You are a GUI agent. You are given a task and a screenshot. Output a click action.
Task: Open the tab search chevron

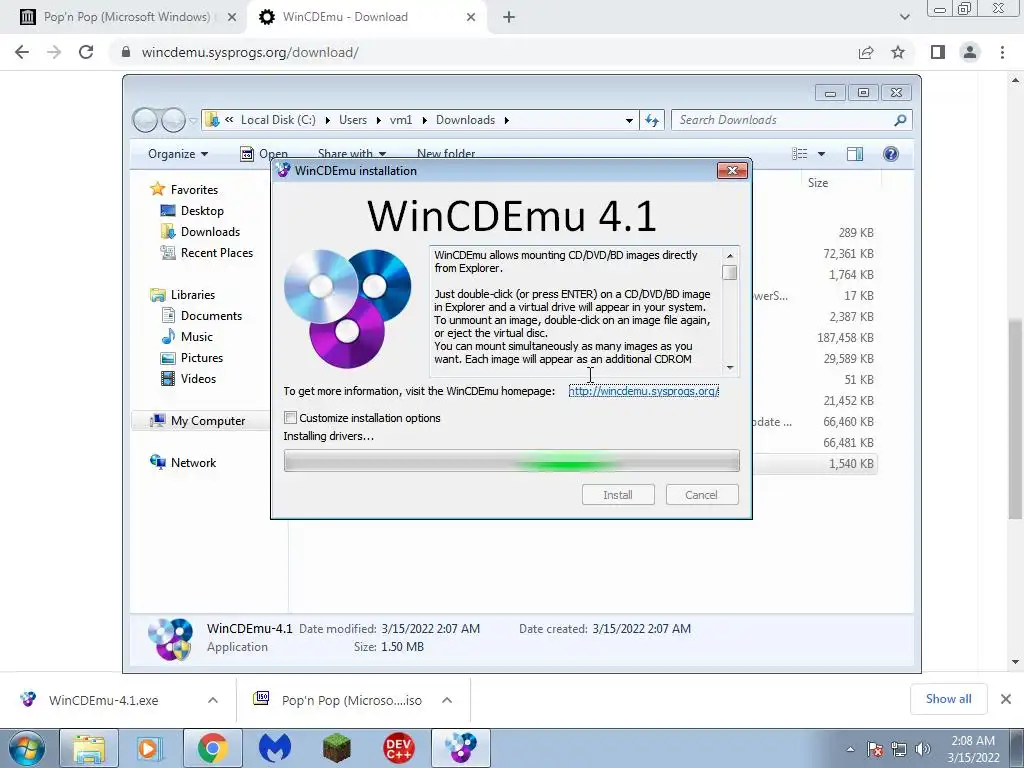point(904,17)
